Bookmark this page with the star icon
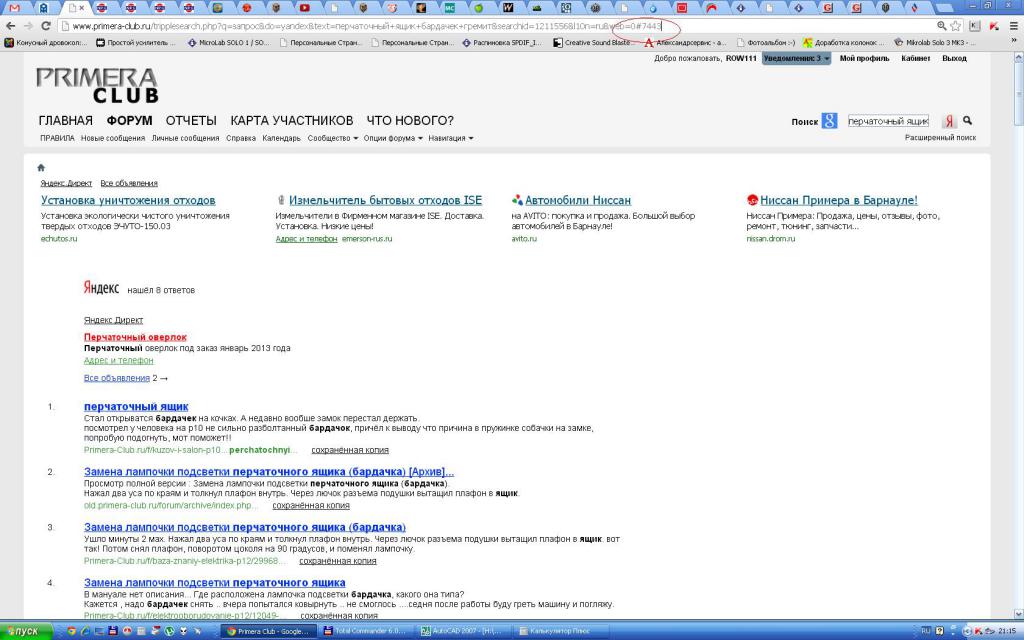 pyautogui.click(x=955, y=26)
